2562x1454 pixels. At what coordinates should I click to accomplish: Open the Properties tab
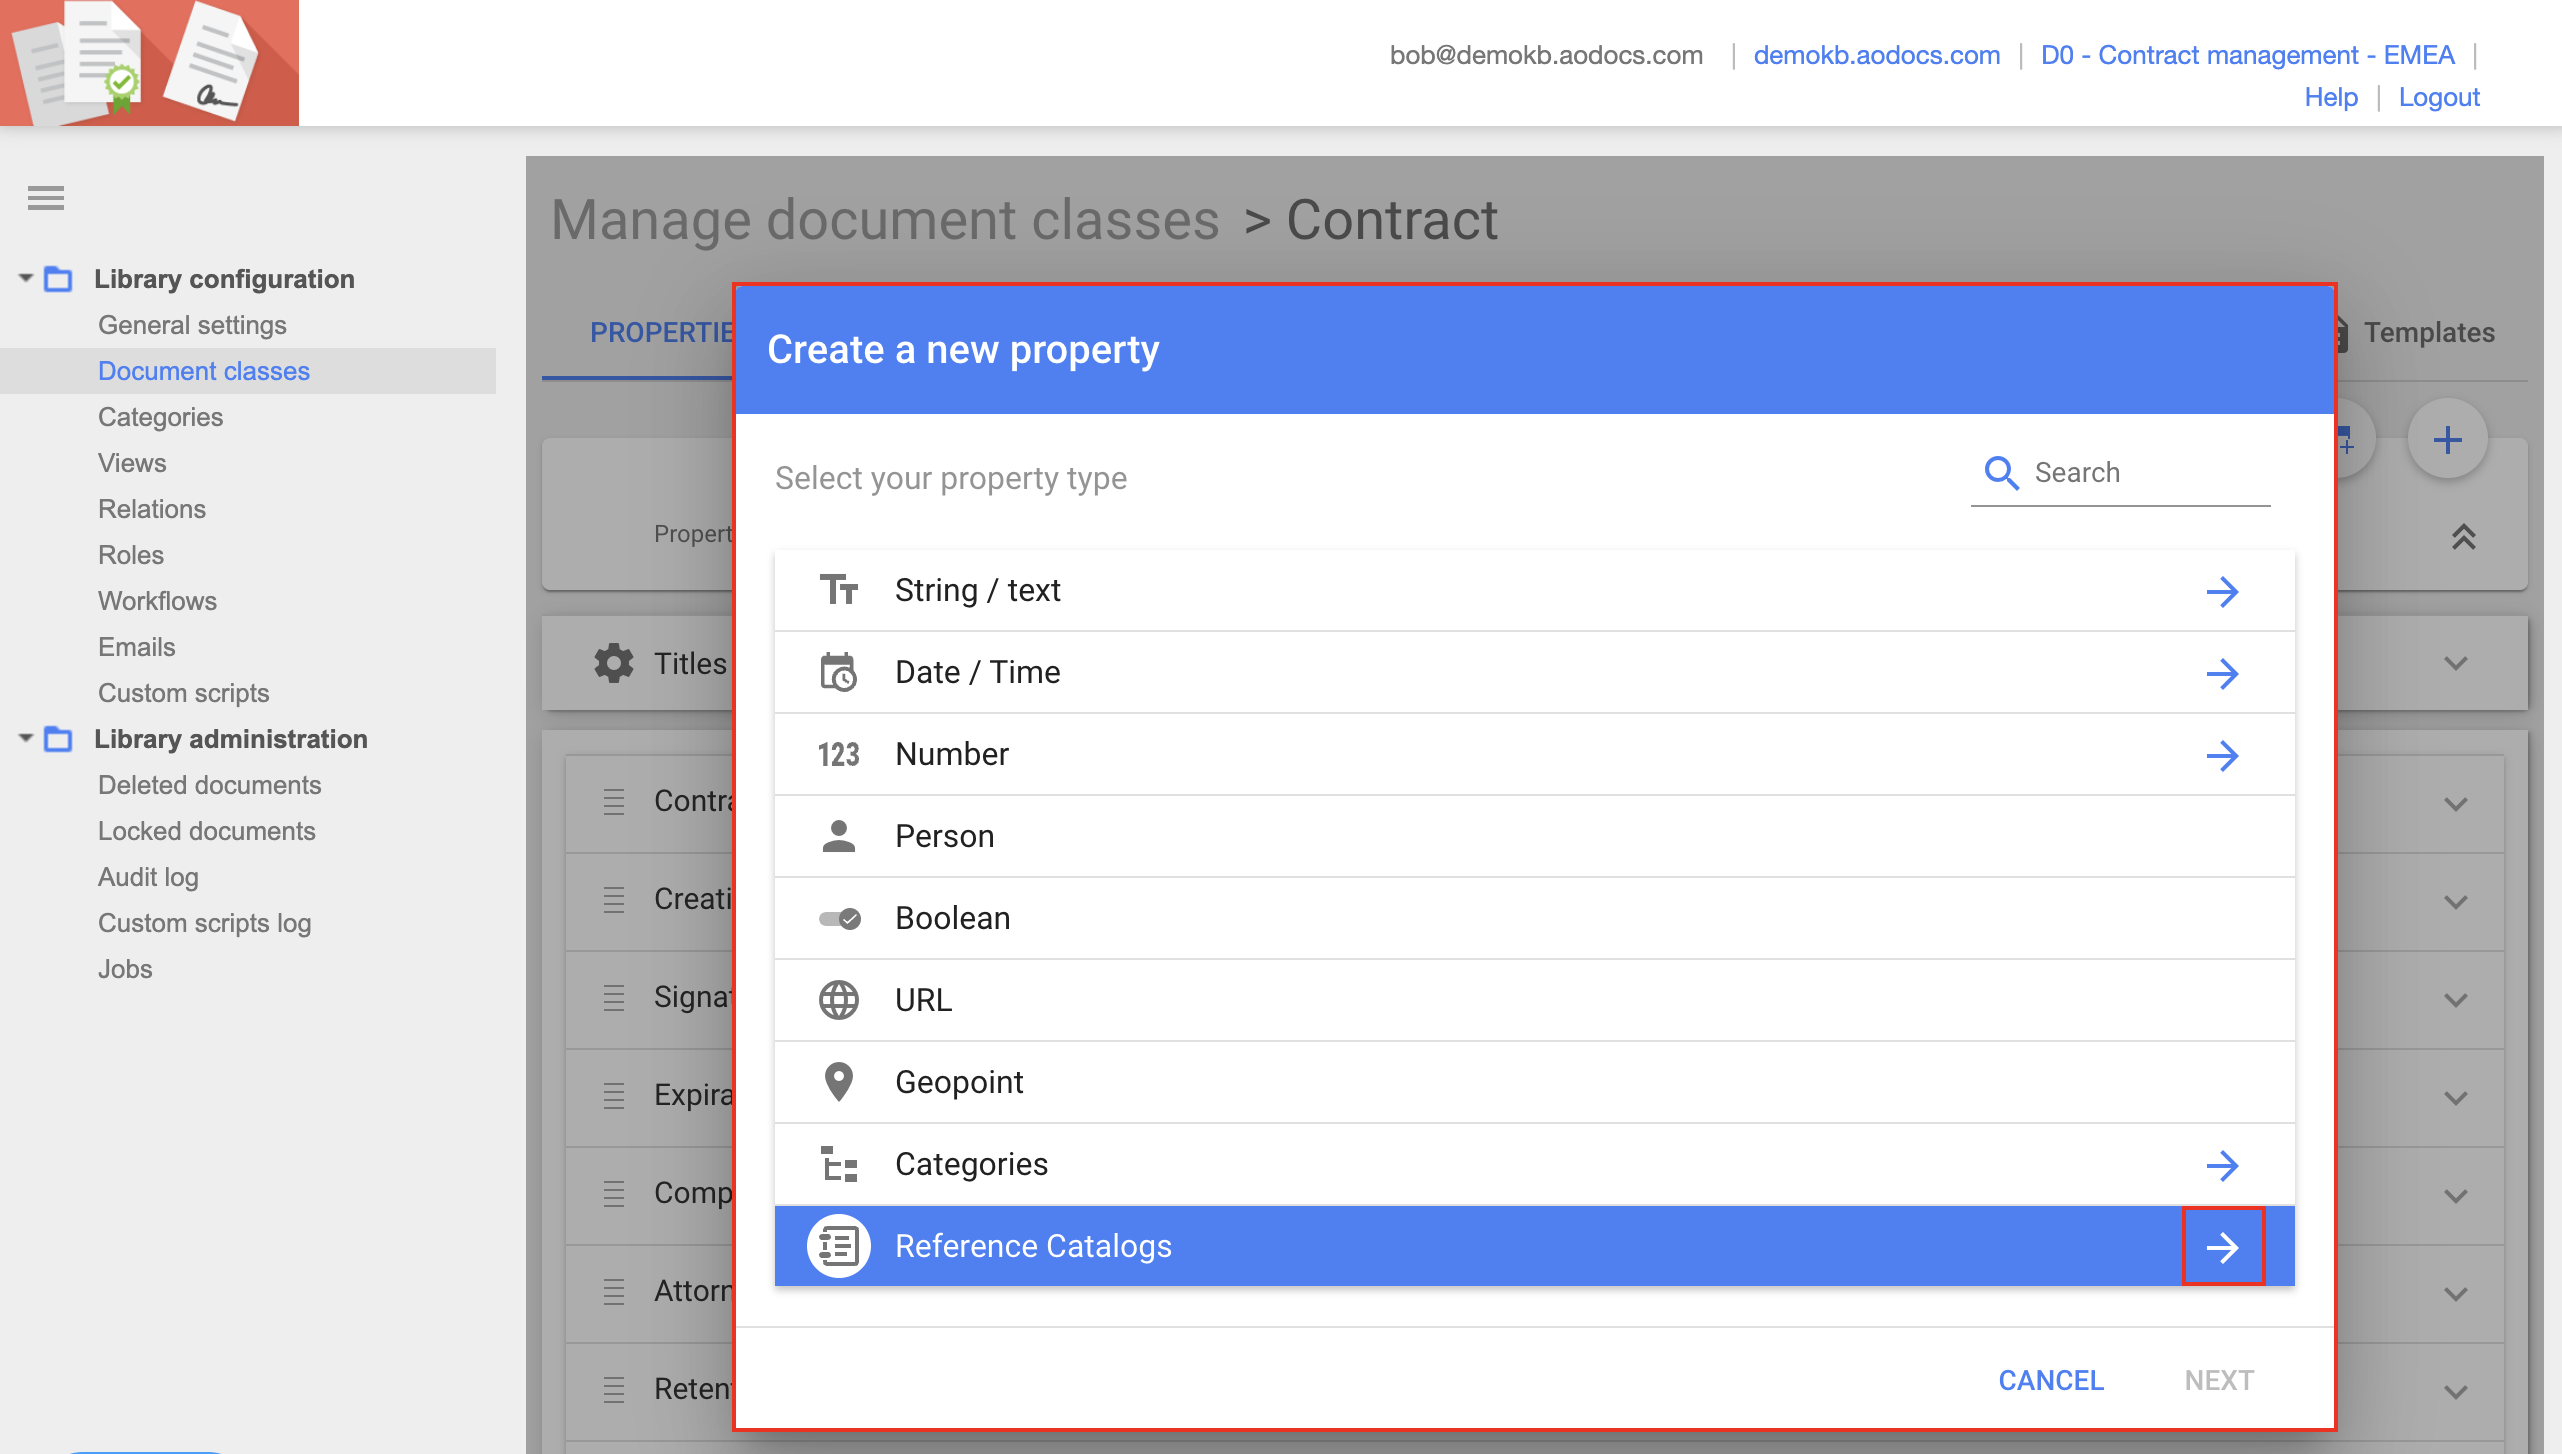click(x=660, y=332)
